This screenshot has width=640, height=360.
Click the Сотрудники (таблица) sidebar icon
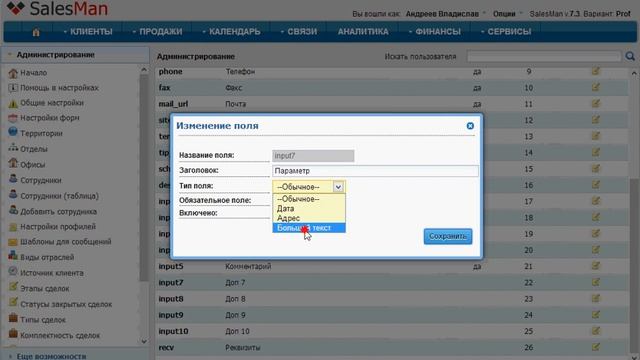[13, 195]
